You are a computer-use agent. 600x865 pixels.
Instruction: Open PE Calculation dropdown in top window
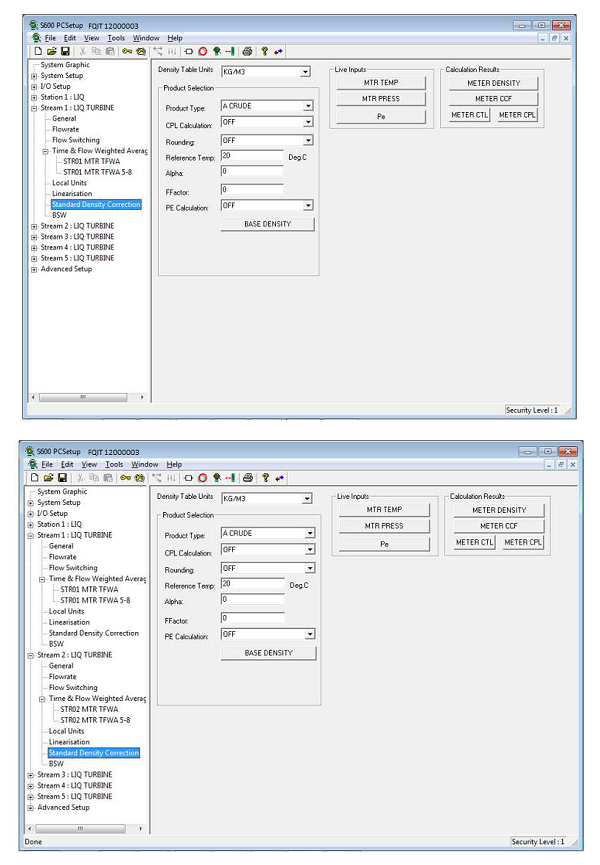pos(308,206)
